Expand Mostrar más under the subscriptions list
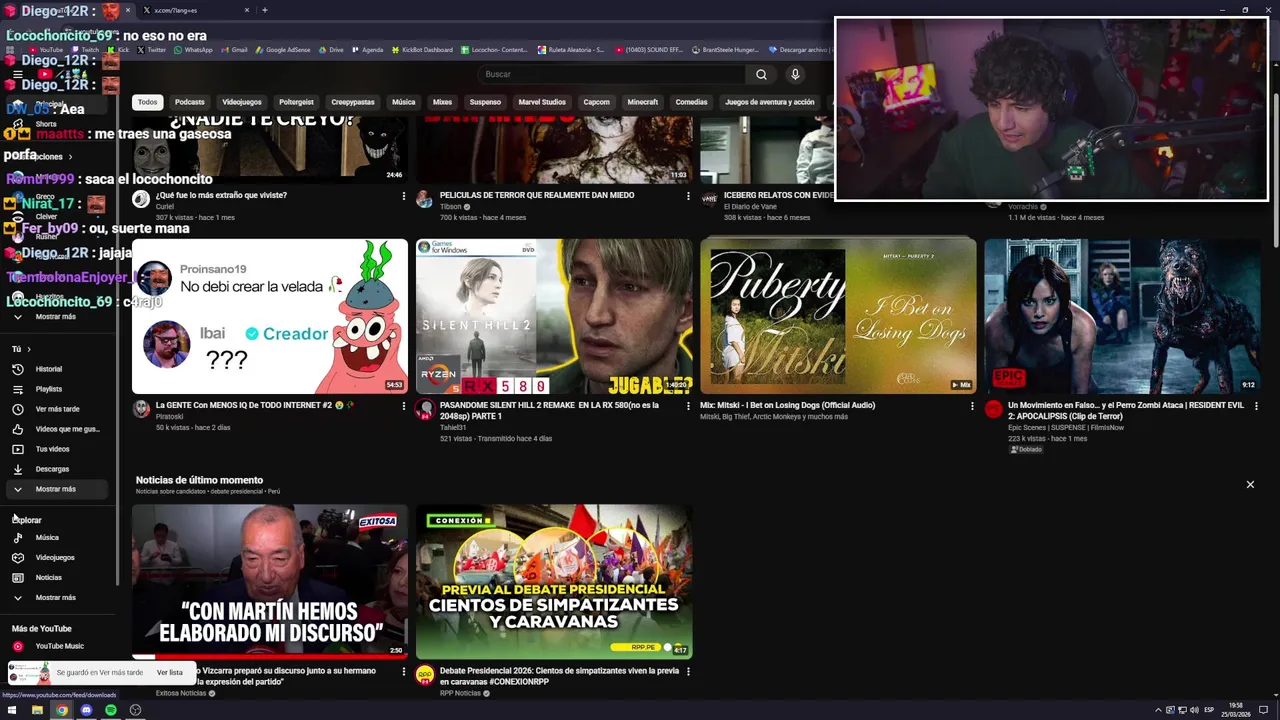The image size is (1280, 720). coord(55,316)
